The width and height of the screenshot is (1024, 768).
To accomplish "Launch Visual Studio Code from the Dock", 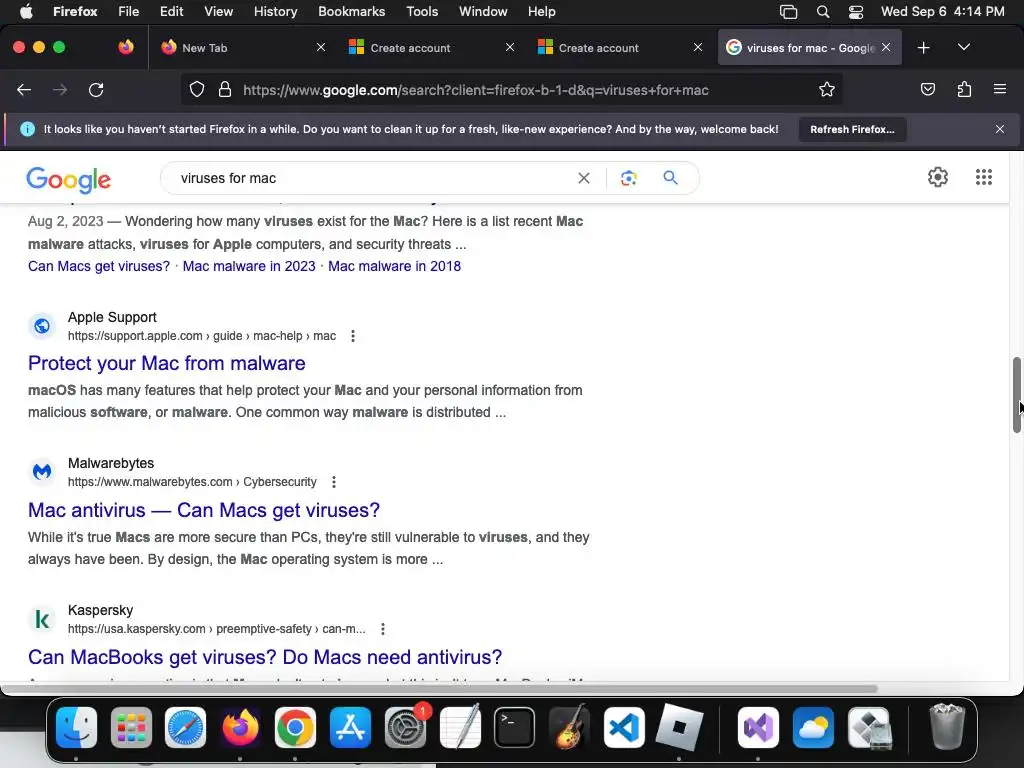I will point(624,727).
